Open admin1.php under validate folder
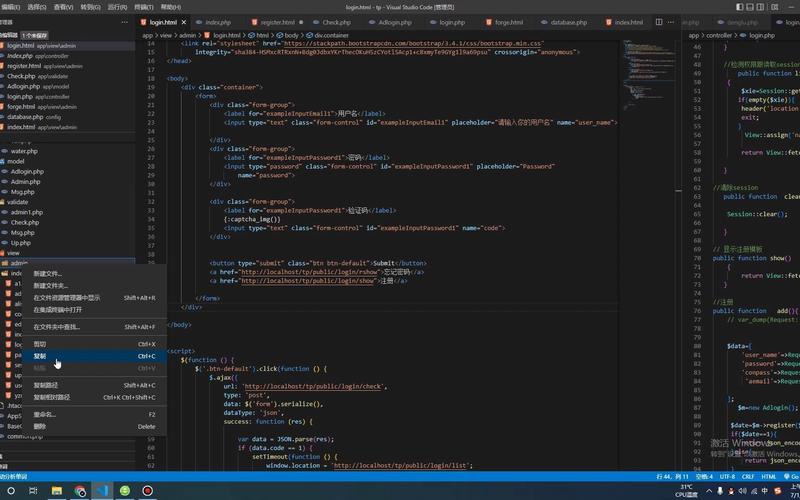The image size is (800, 500). click(x=67, y=212)
